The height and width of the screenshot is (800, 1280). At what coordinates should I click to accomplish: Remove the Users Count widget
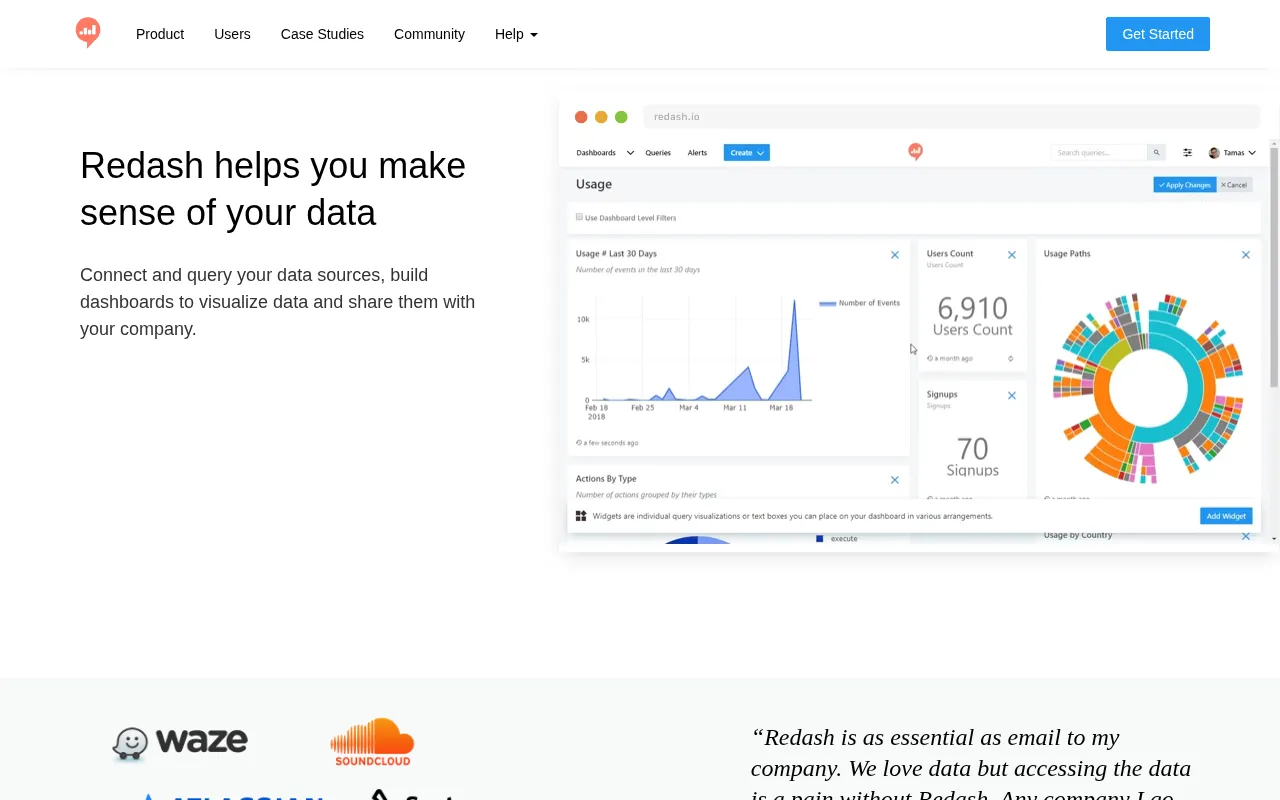coord(1012,255)
